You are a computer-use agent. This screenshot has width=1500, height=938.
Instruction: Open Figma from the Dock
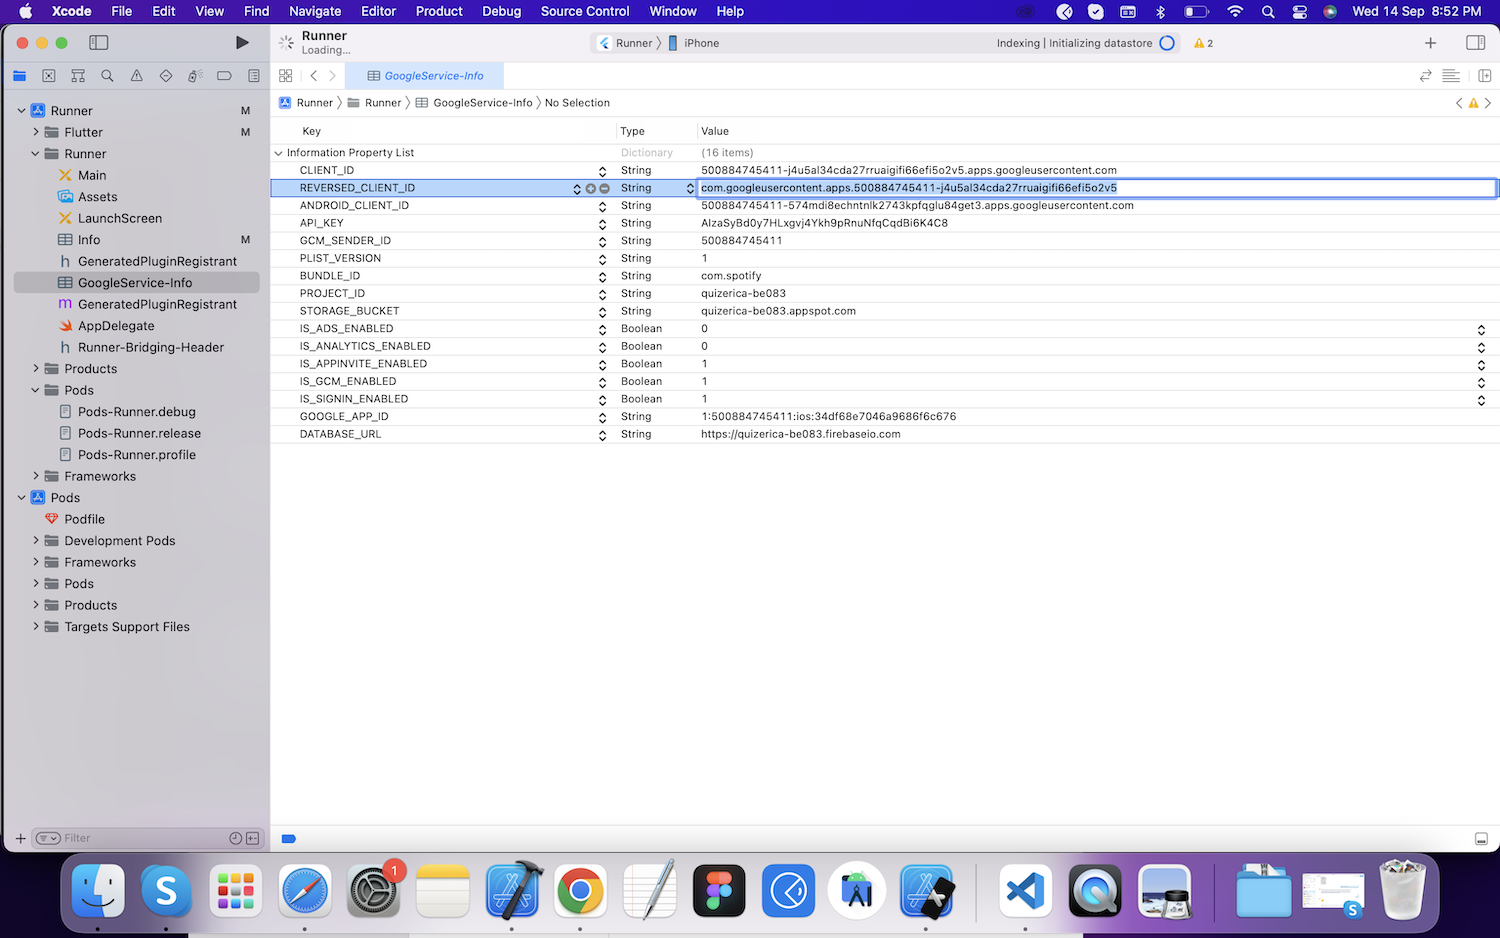click(718, 890)
